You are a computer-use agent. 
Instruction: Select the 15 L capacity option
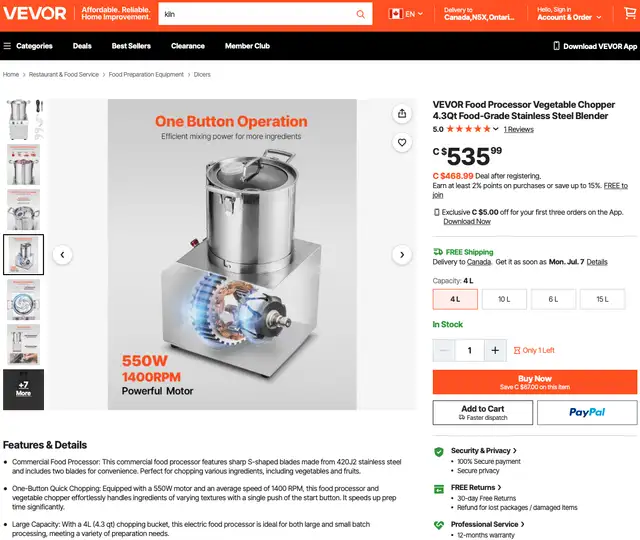[602, 299]
